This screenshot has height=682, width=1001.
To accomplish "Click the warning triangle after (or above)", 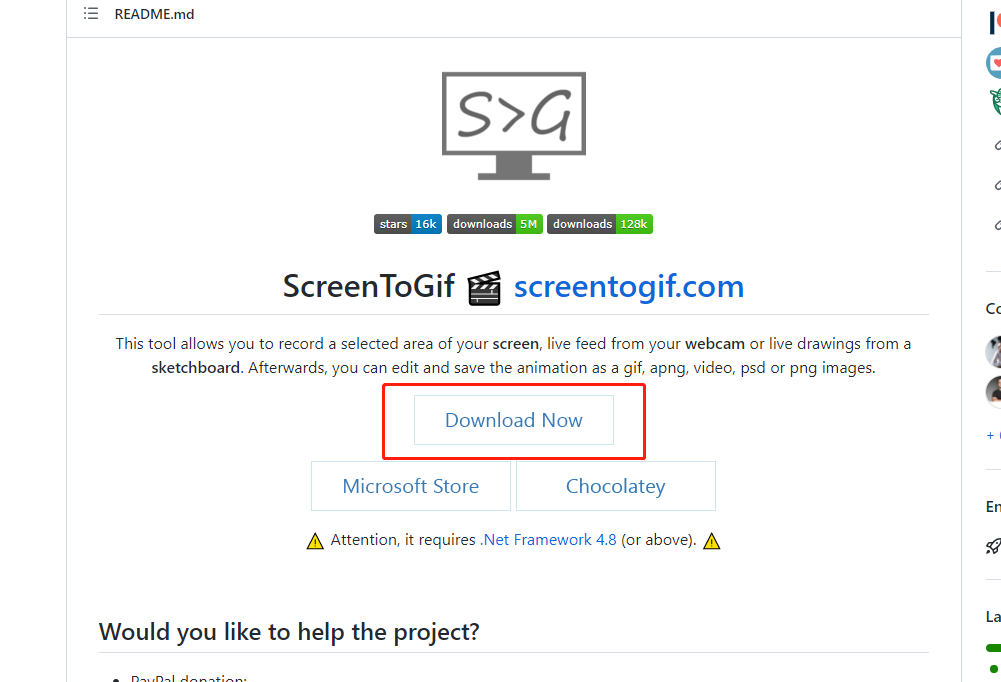I will pos(711,541).
